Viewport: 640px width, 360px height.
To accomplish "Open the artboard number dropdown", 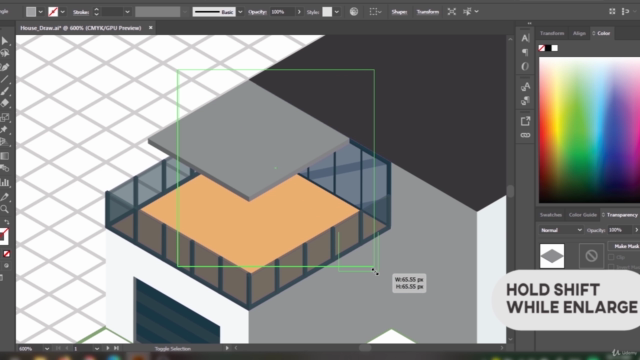I will (x=97, y=349).
